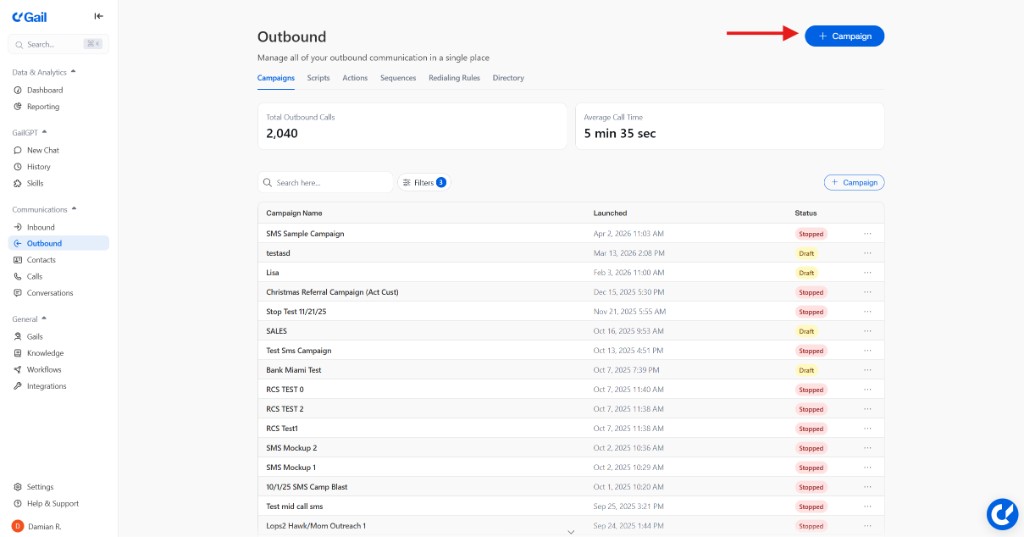
Task: Open the Skills page
Action: [x=35, y=183]
